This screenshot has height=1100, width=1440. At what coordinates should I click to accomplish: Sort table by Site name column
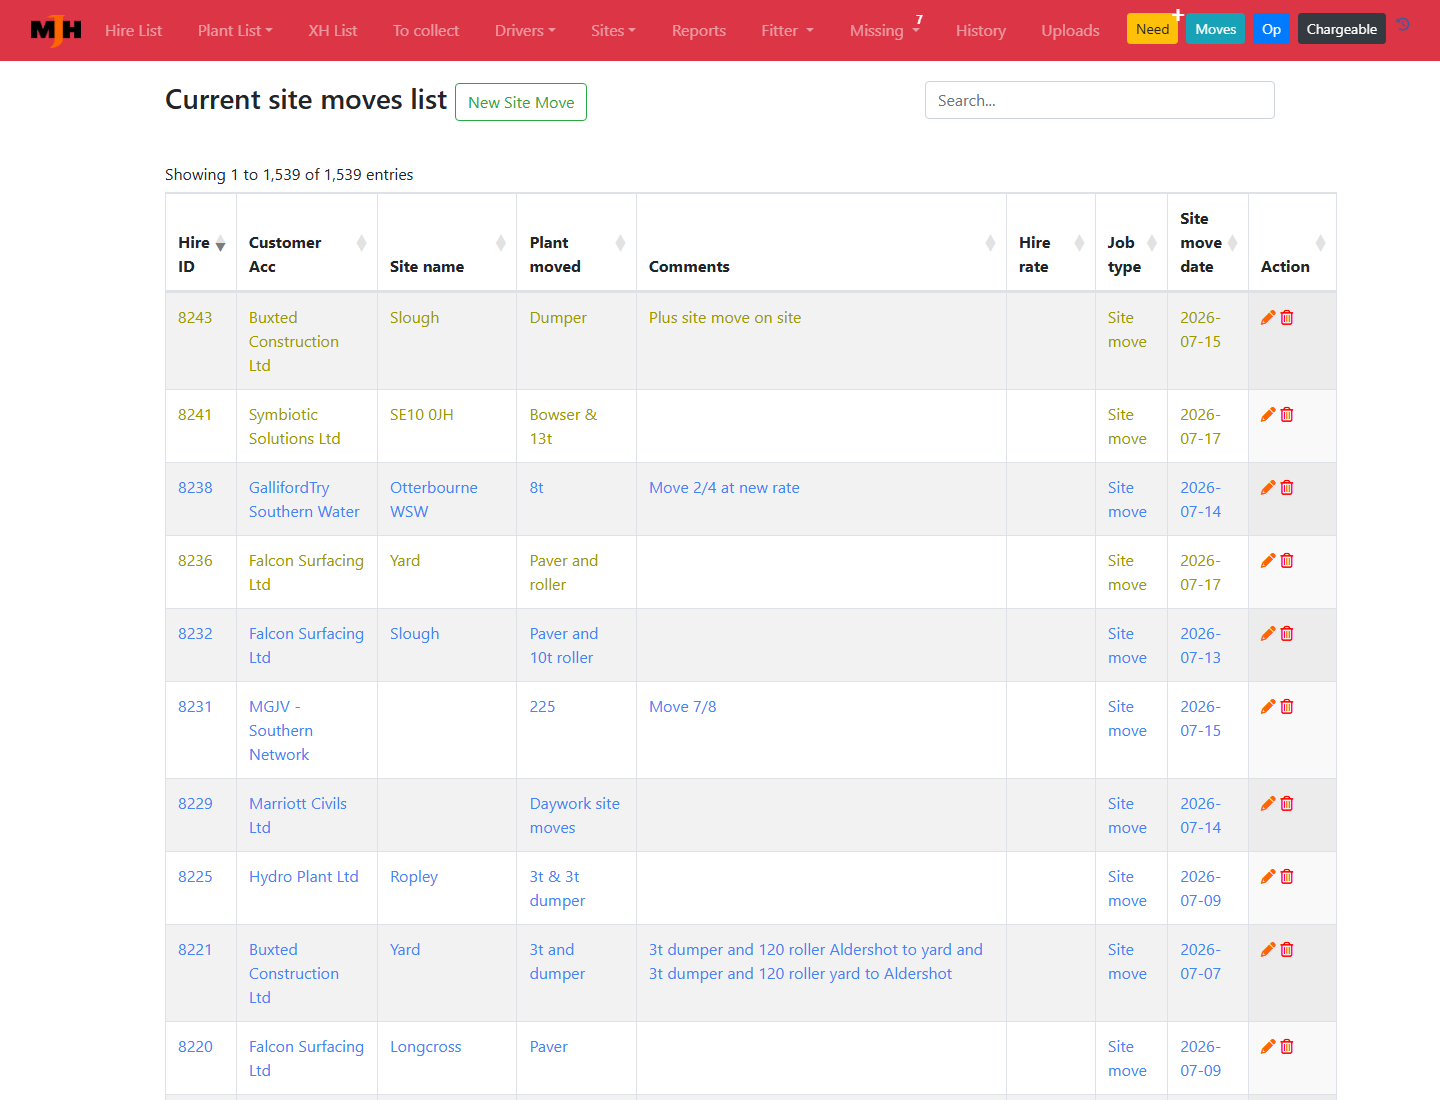click(x=447, y=243)
